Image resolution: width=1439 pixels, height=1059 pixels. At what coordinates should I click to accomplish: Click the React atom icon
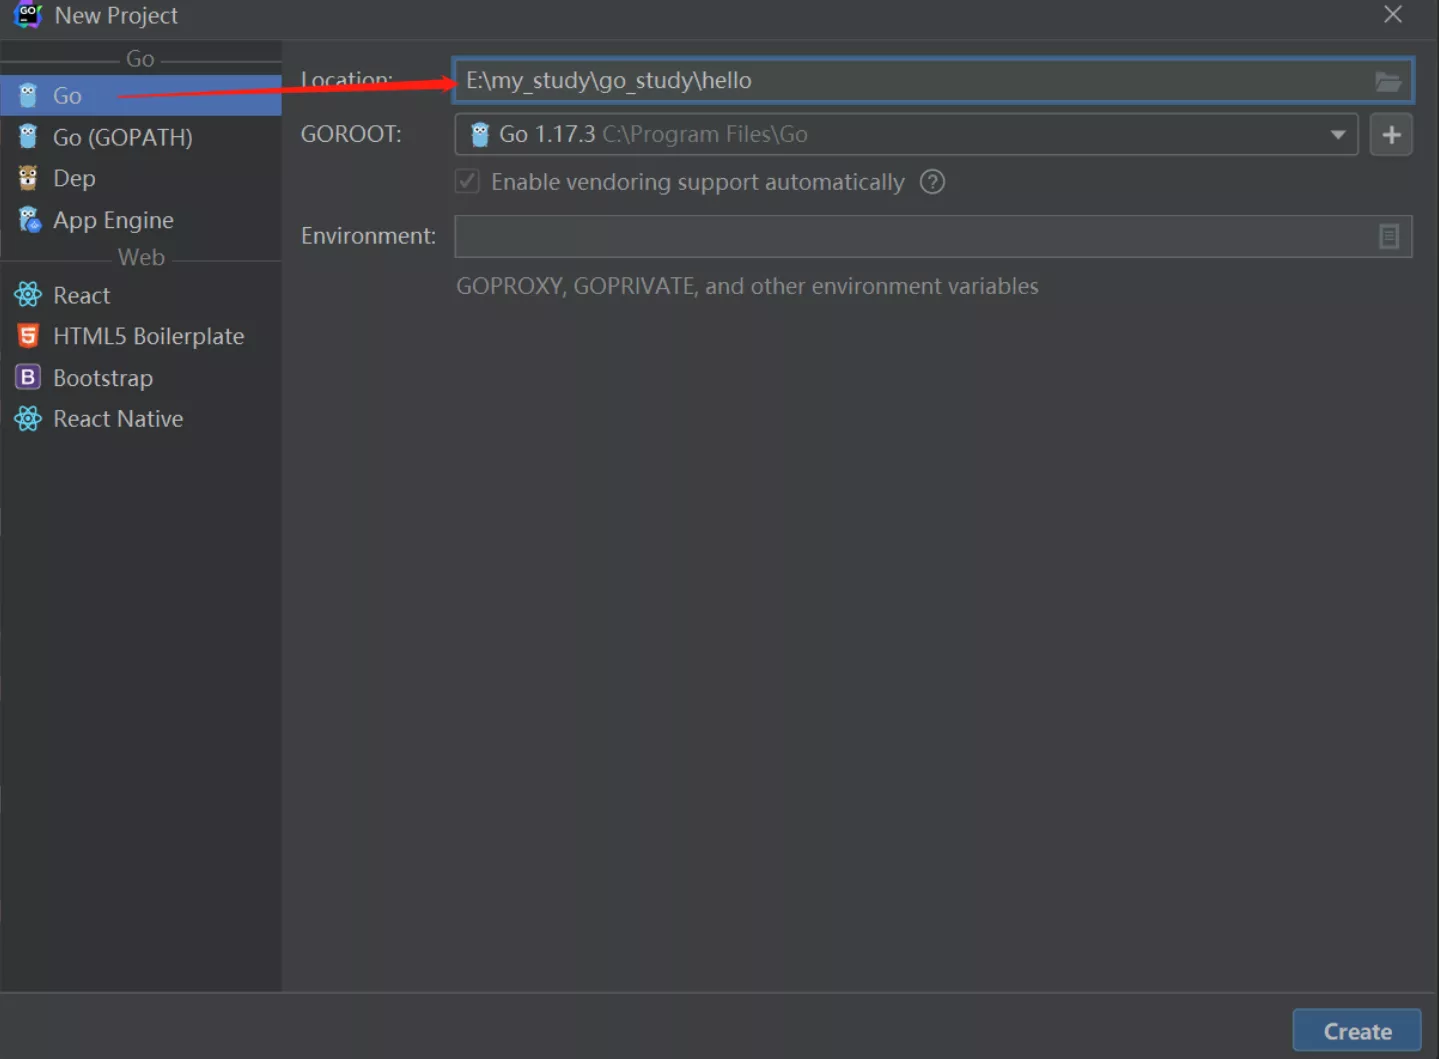click(x=28, y=295)
